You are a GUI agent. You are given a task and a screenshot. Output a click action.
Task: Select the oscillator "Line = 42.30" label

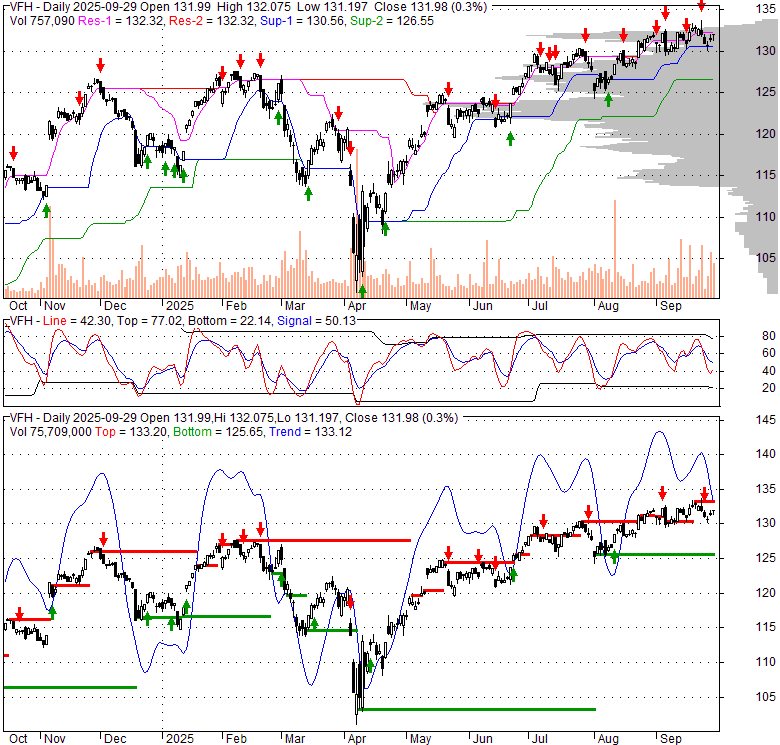click(77, 321)
